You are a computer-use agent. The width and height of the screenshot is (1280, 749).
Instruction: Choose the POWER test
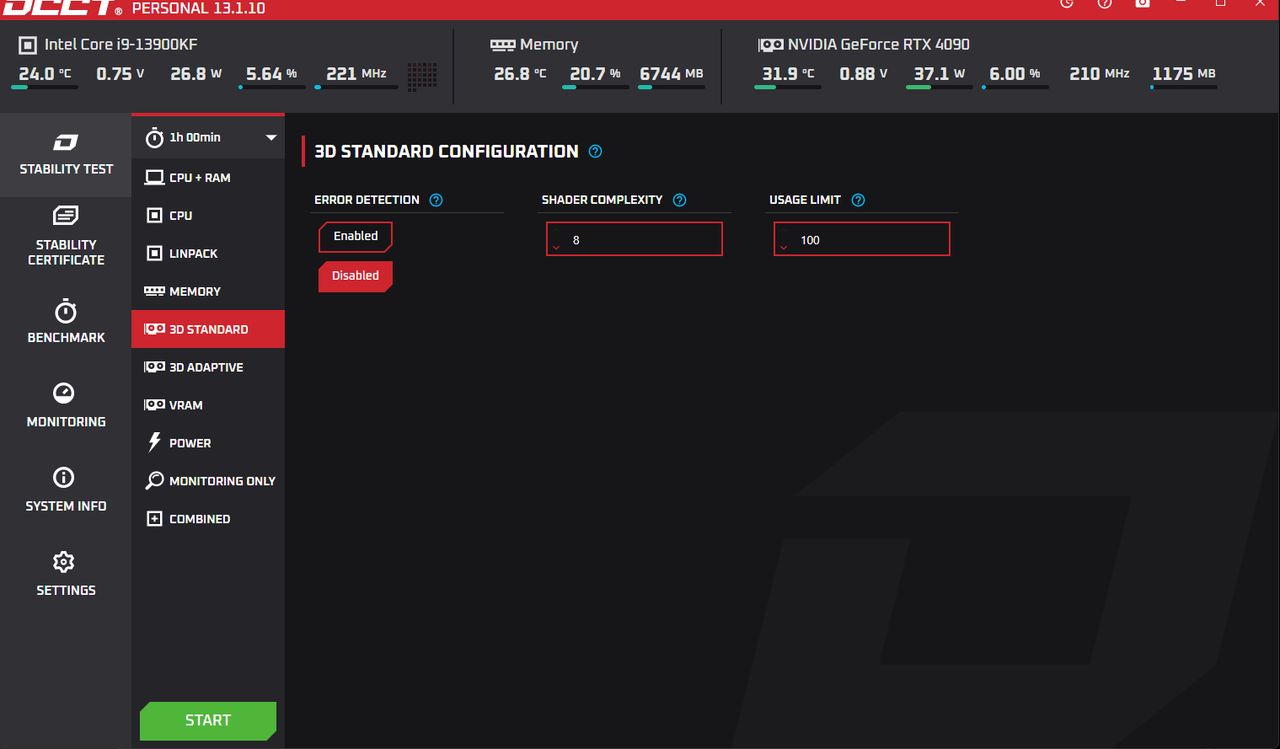click(208, 443)
